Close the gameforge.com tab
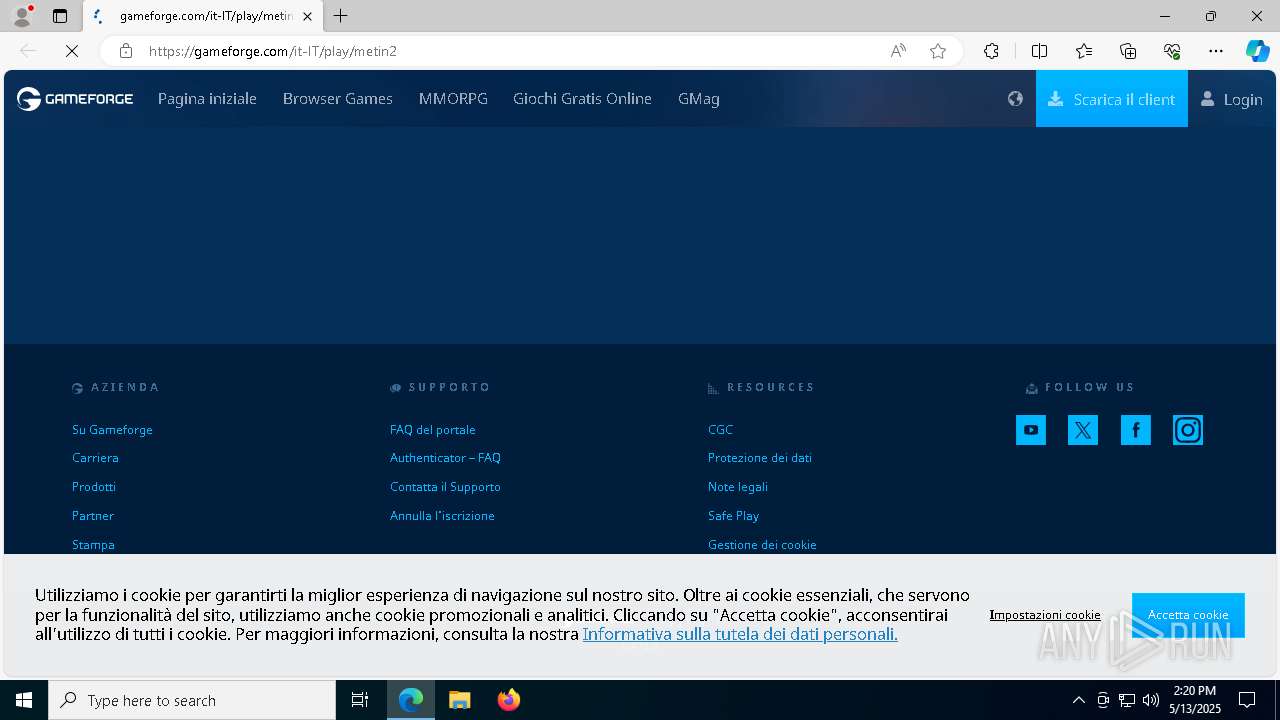 pyautogui.click(x=307, y=16)
